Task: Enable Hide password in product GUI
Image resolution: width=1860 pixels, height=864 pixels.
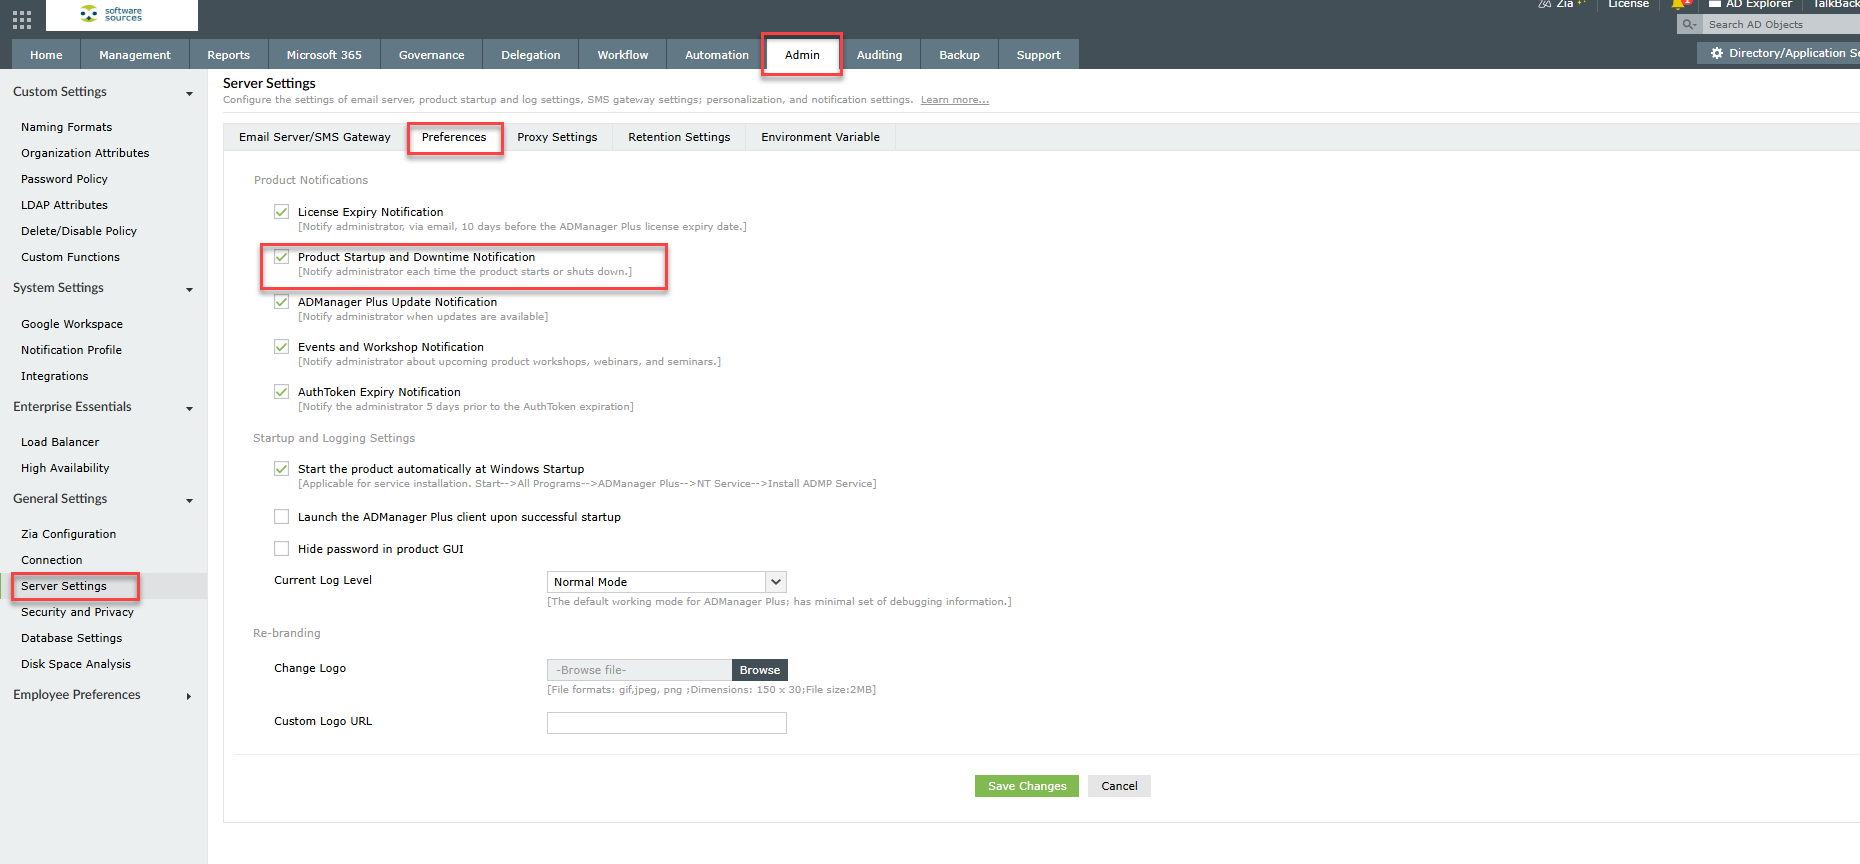Action: coord(282,549)
